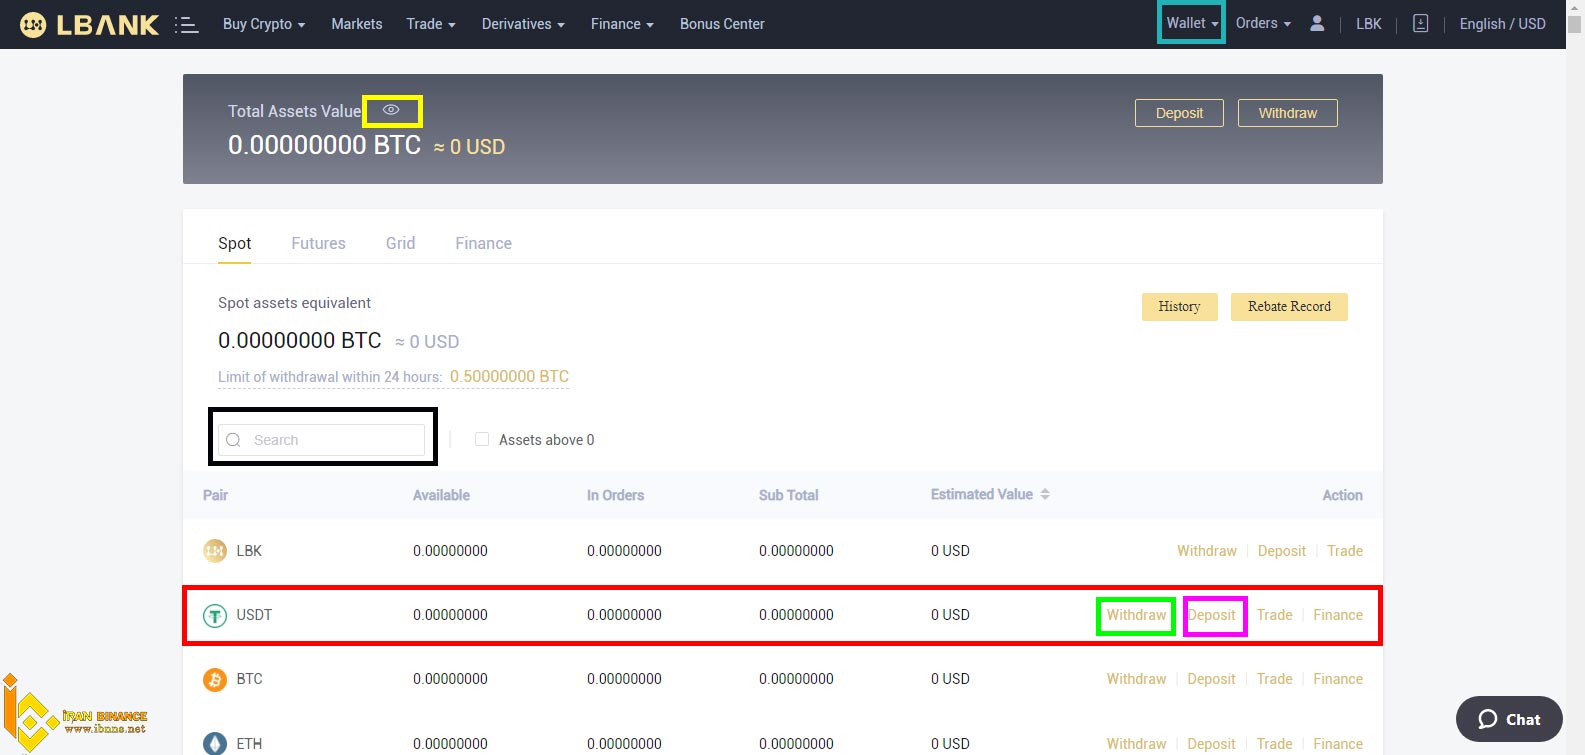Expand the Finance dropdown in navbar
Viewport: 1585px width, 755px height.
[x=622, y=24]
